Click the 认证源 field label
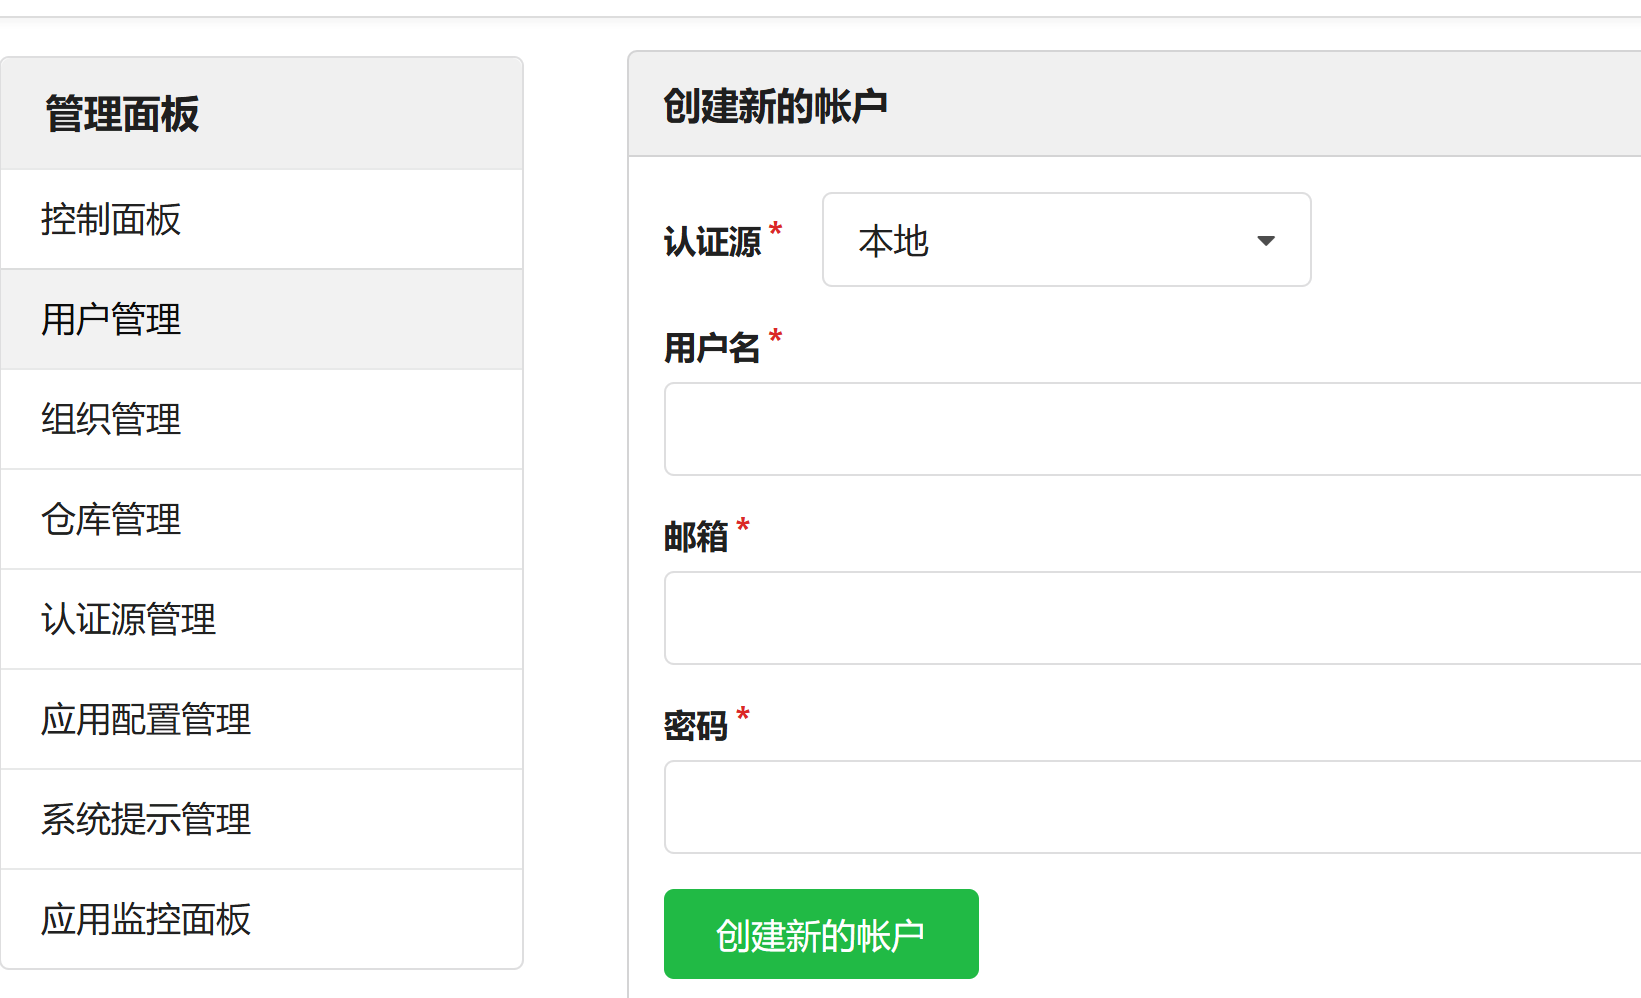Viewport: 1641px width, 998px height. pyautogui.click(x=712, y=242)
